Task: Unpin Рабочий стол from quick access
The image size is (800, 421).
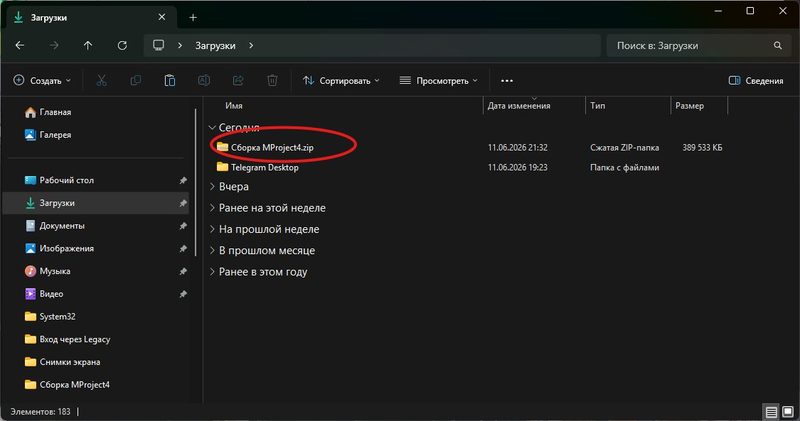Action: point(183,180)
